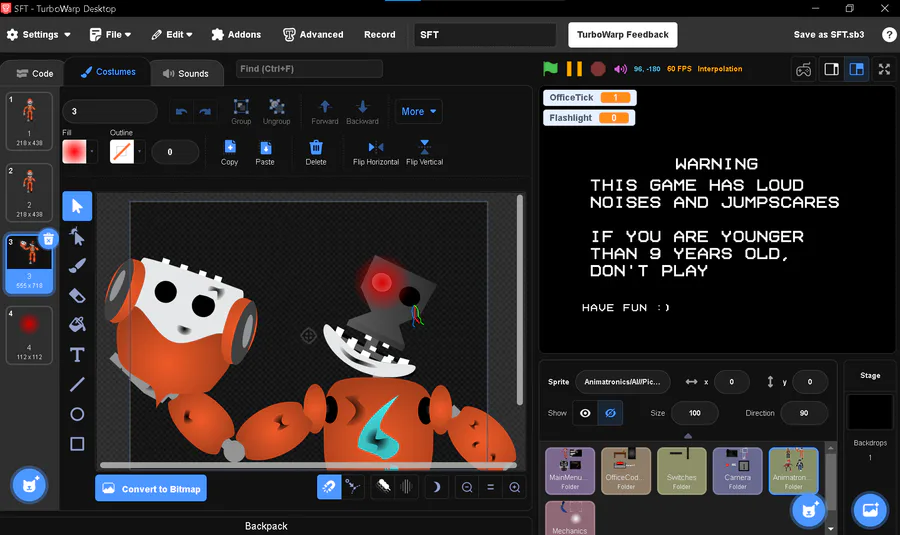Image resolution: width=900 pixels, height=535 pixels.
Task: Toggle the dark canvas moon button
Action: pos(436,487)
